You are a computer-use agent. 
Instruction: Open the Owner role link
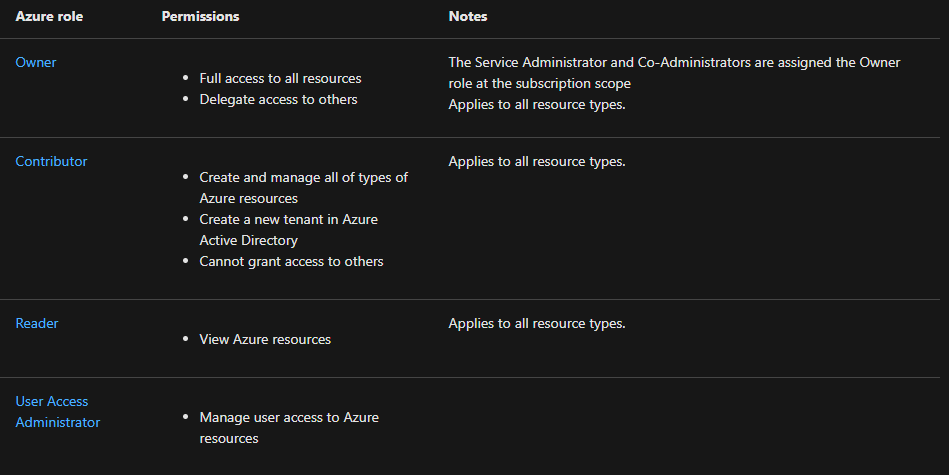[x=36, y=62]
